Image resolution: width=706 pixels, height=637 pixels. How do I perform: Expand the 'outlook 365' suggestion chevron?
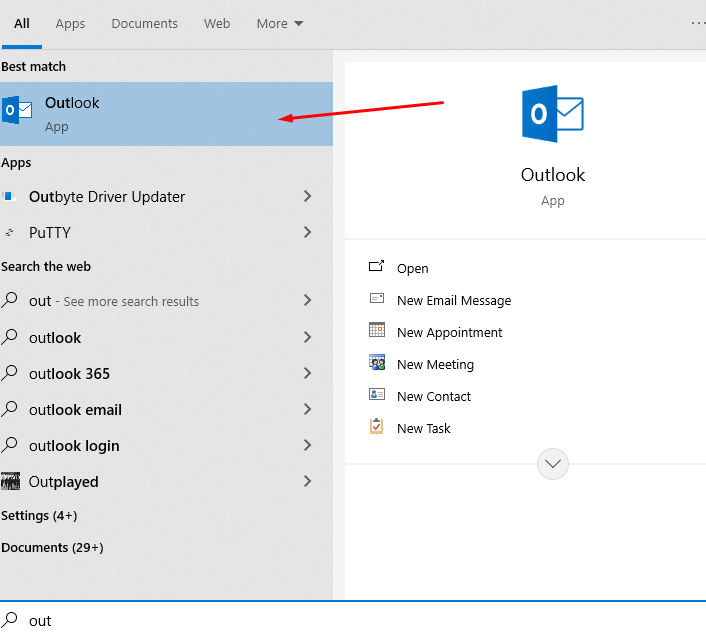click(x=308, y=373)
